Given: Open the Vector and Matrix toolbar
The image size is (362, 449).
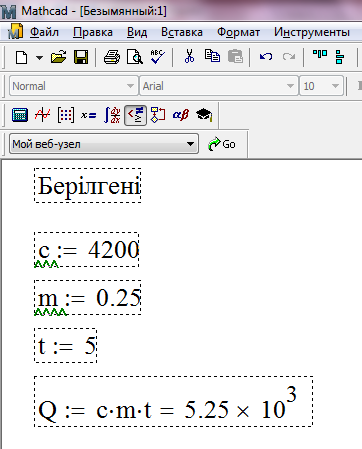Looking at the screenshot, I should [66, 115].
